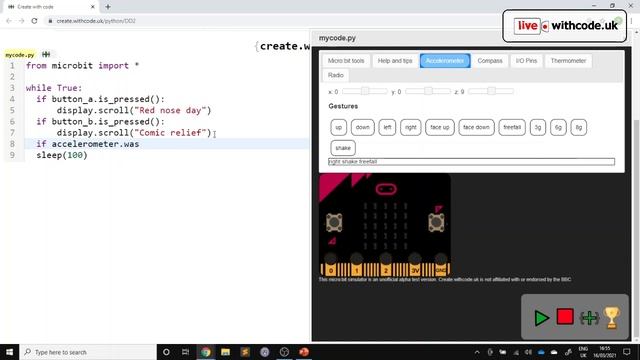Select the mycode.py file tab
The image size is (640, 360).
[x=20, y=55]
